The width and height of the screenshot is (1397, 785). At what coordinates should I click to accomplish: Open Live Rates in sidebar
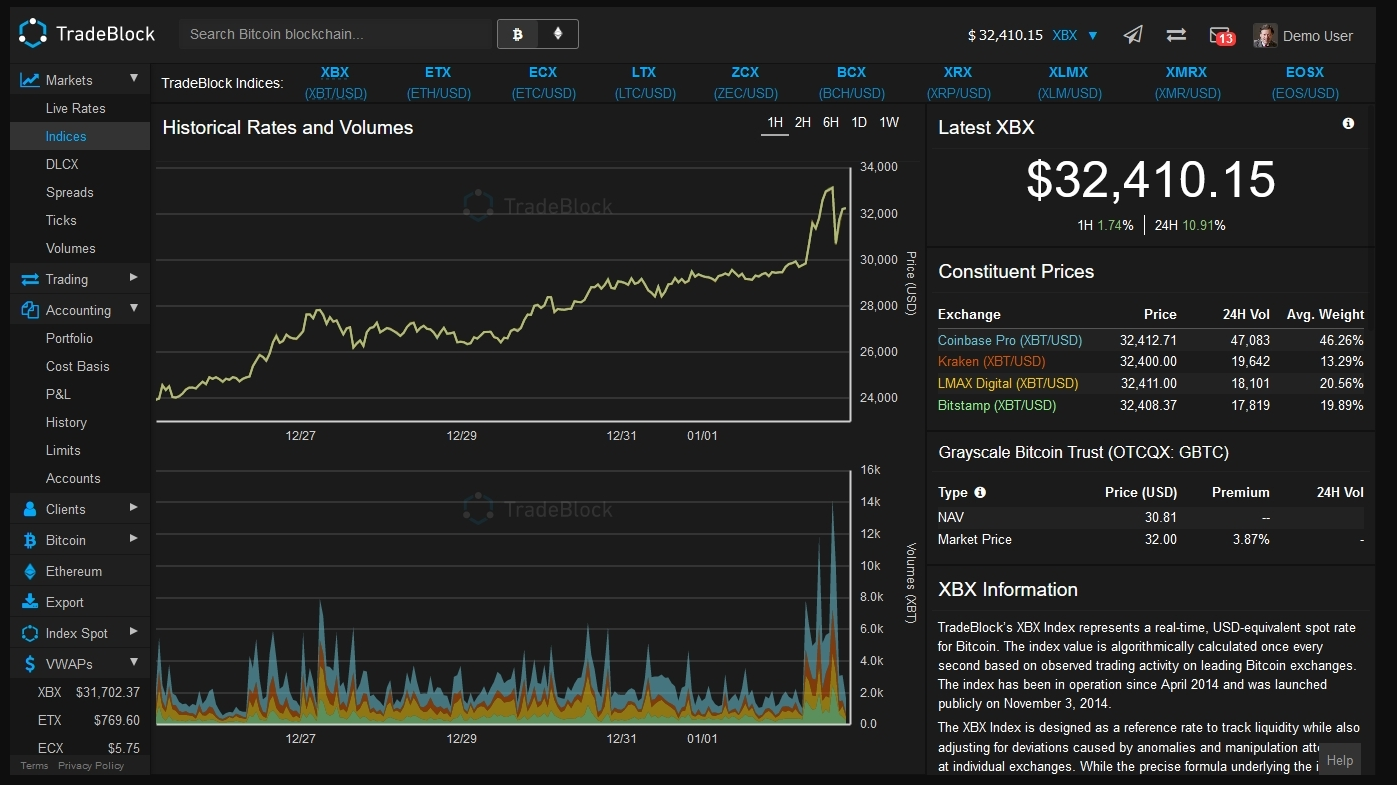coord(75,108)
